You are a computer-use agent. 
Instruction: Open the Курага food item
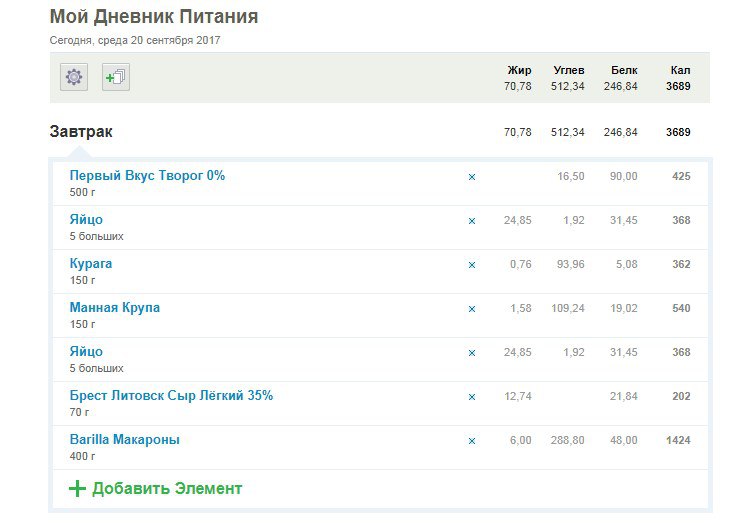tap(91, 263)
